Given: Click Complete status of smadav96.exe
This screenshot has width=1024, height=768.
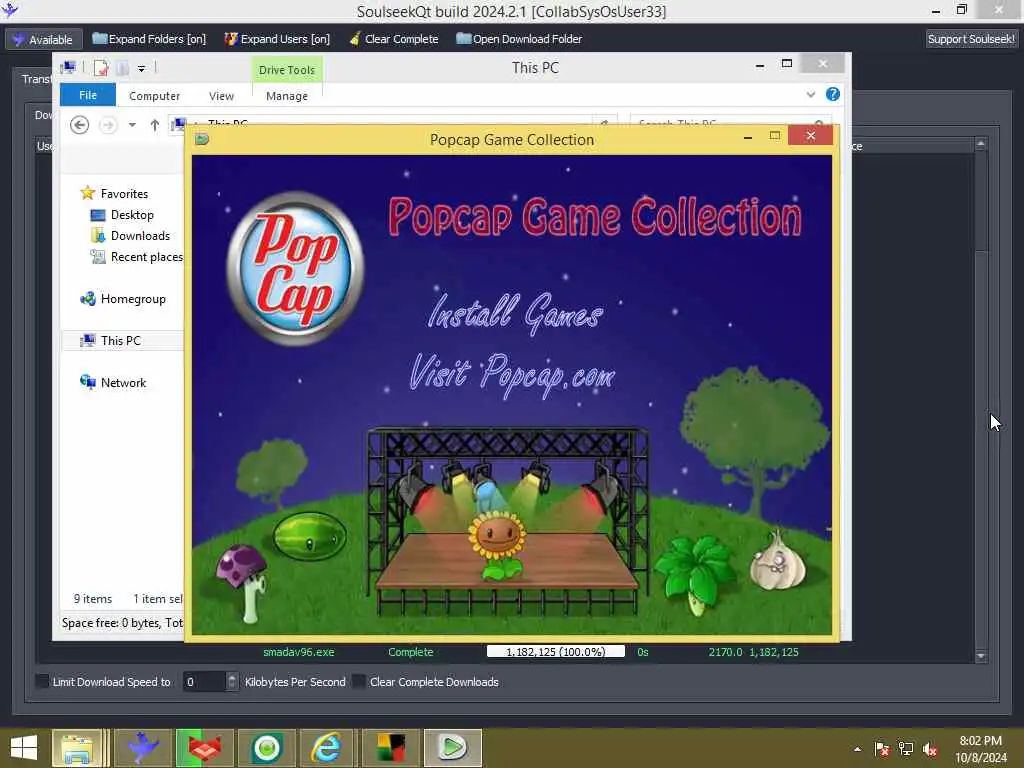Looking at the screenshot, I should click(410, 652).
